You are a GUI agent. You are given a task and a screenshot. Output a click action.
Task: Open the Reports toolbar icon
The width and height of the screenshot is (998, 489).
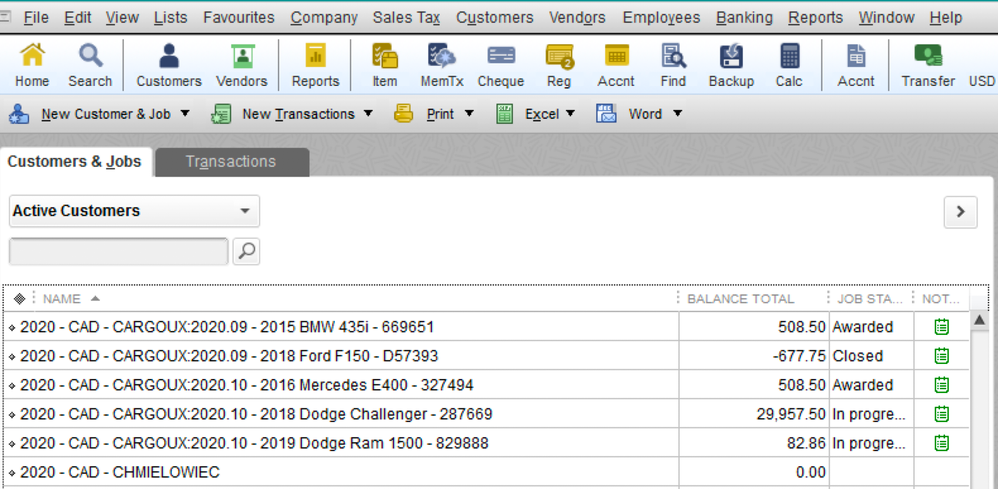[x=315, y=65]
